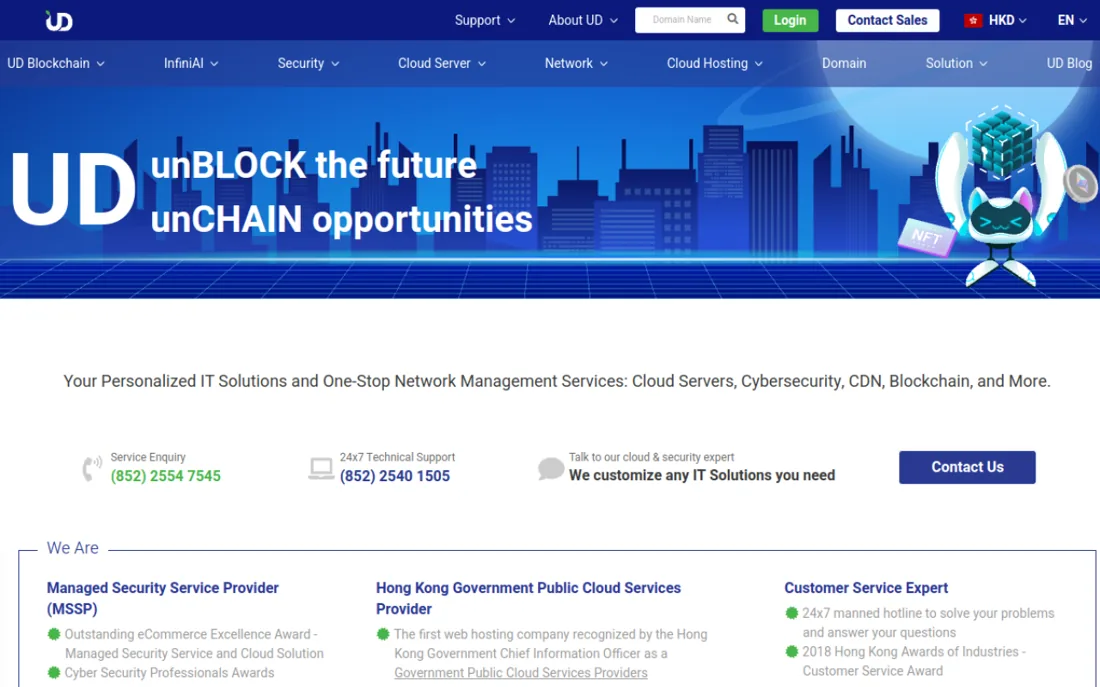Click the Hong Kong flag icon
The height and width of the screenshot is (687, 1100).
pyautogui.click(x=973, y=20)
